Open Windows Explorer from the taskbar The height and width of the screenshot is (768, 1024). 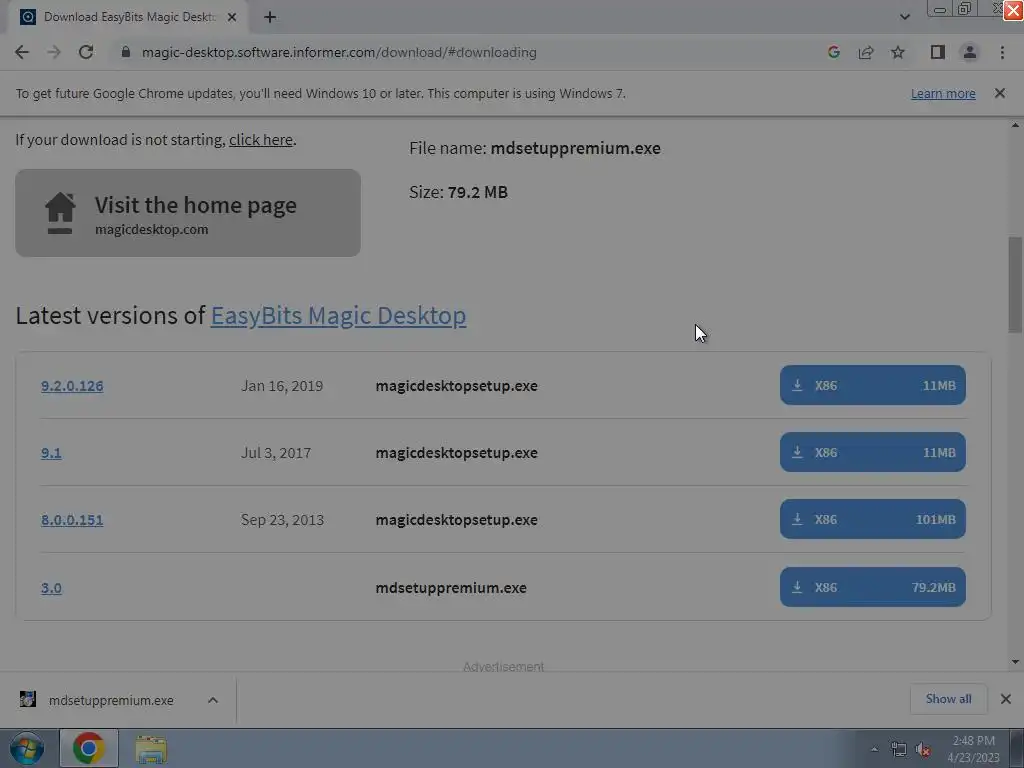point(151,748)
